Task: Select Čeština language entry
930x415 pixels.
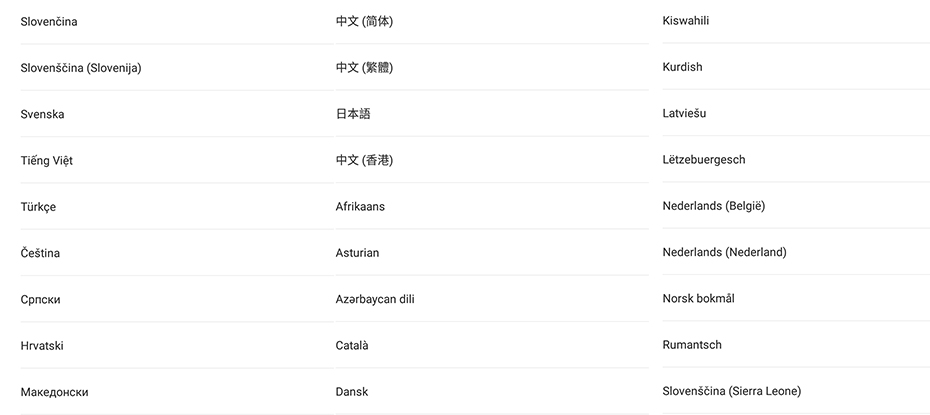Action: tap(40, 253)
